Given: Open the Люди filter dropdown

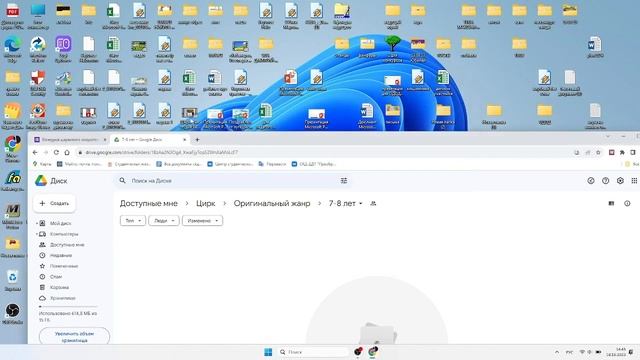Looking at the screenshot, I should point(164,220).
